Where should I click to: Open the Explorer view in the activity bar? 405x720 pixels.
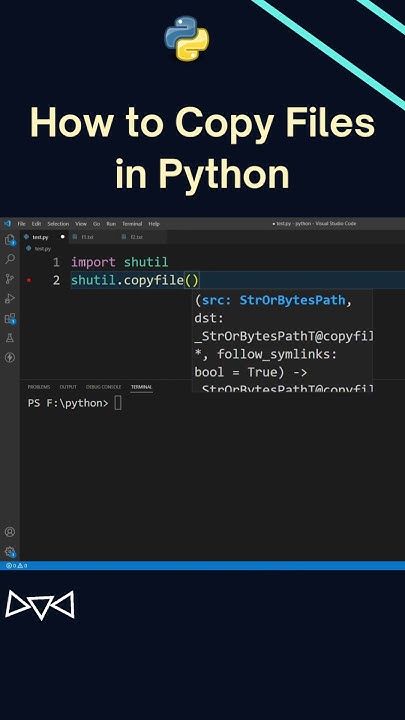(10, 240)
